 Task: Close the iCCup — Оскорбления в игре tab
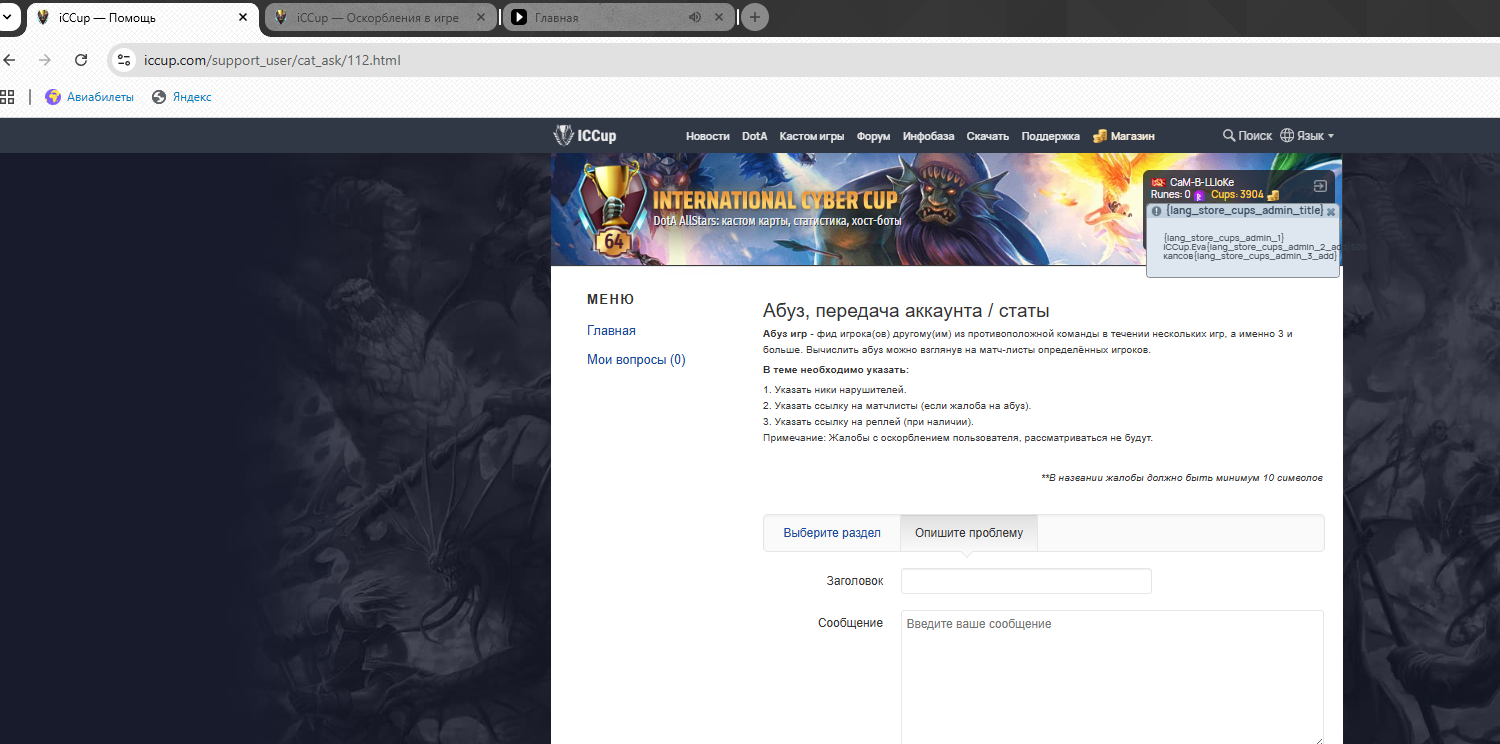click(x=481, y=17)
